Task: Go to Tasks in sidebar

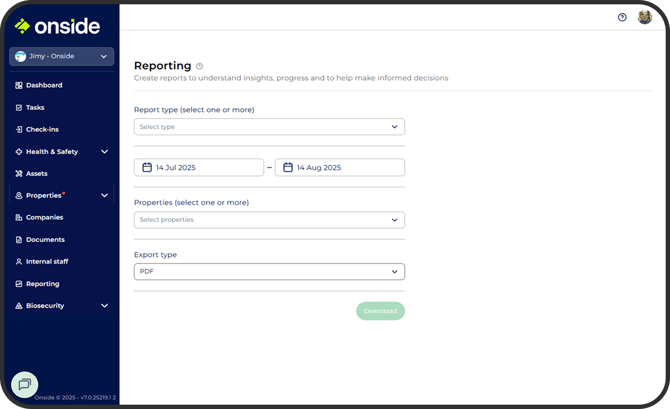Action: [35, 108]
